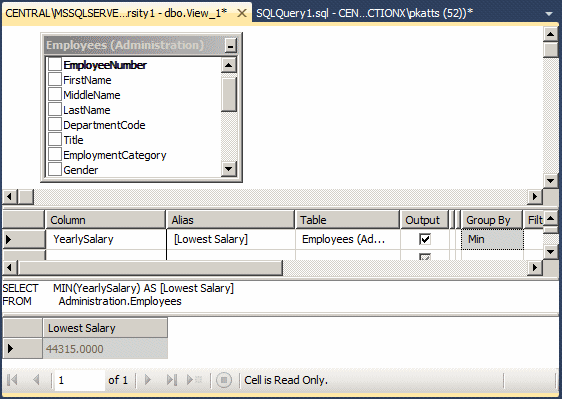Viewport: 562px width, 399px height.
Task: Go to the first results row
Action: coord(13,380)
